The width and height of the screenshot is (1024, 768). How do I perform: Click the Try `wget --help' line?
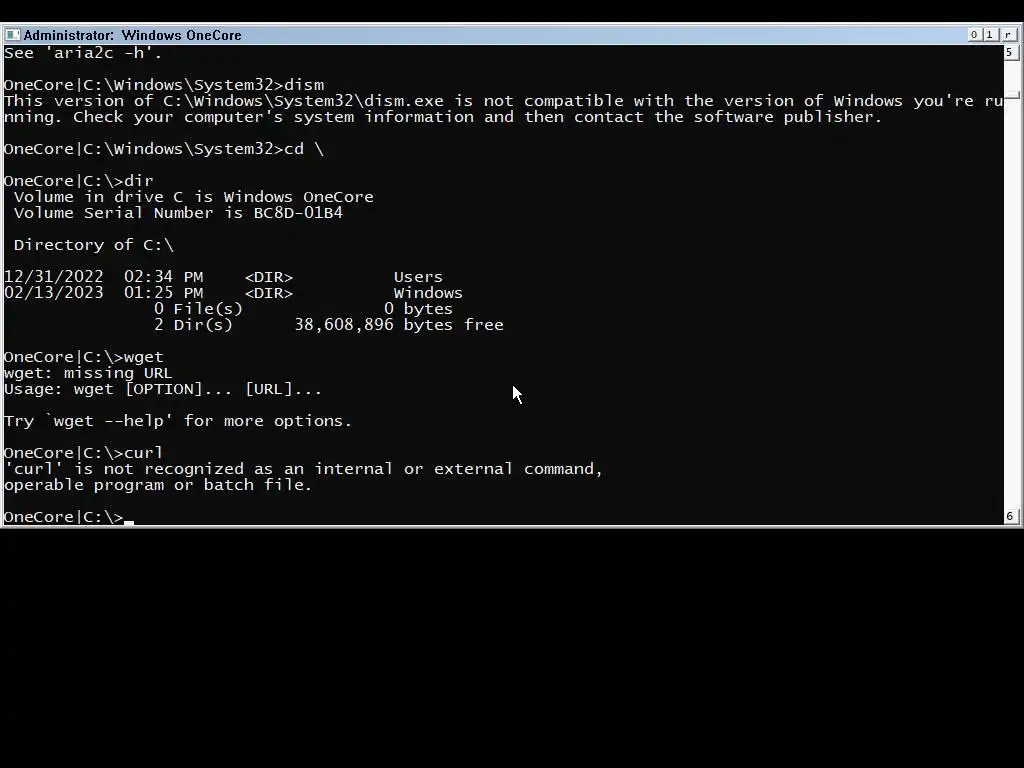pos(178,421)
